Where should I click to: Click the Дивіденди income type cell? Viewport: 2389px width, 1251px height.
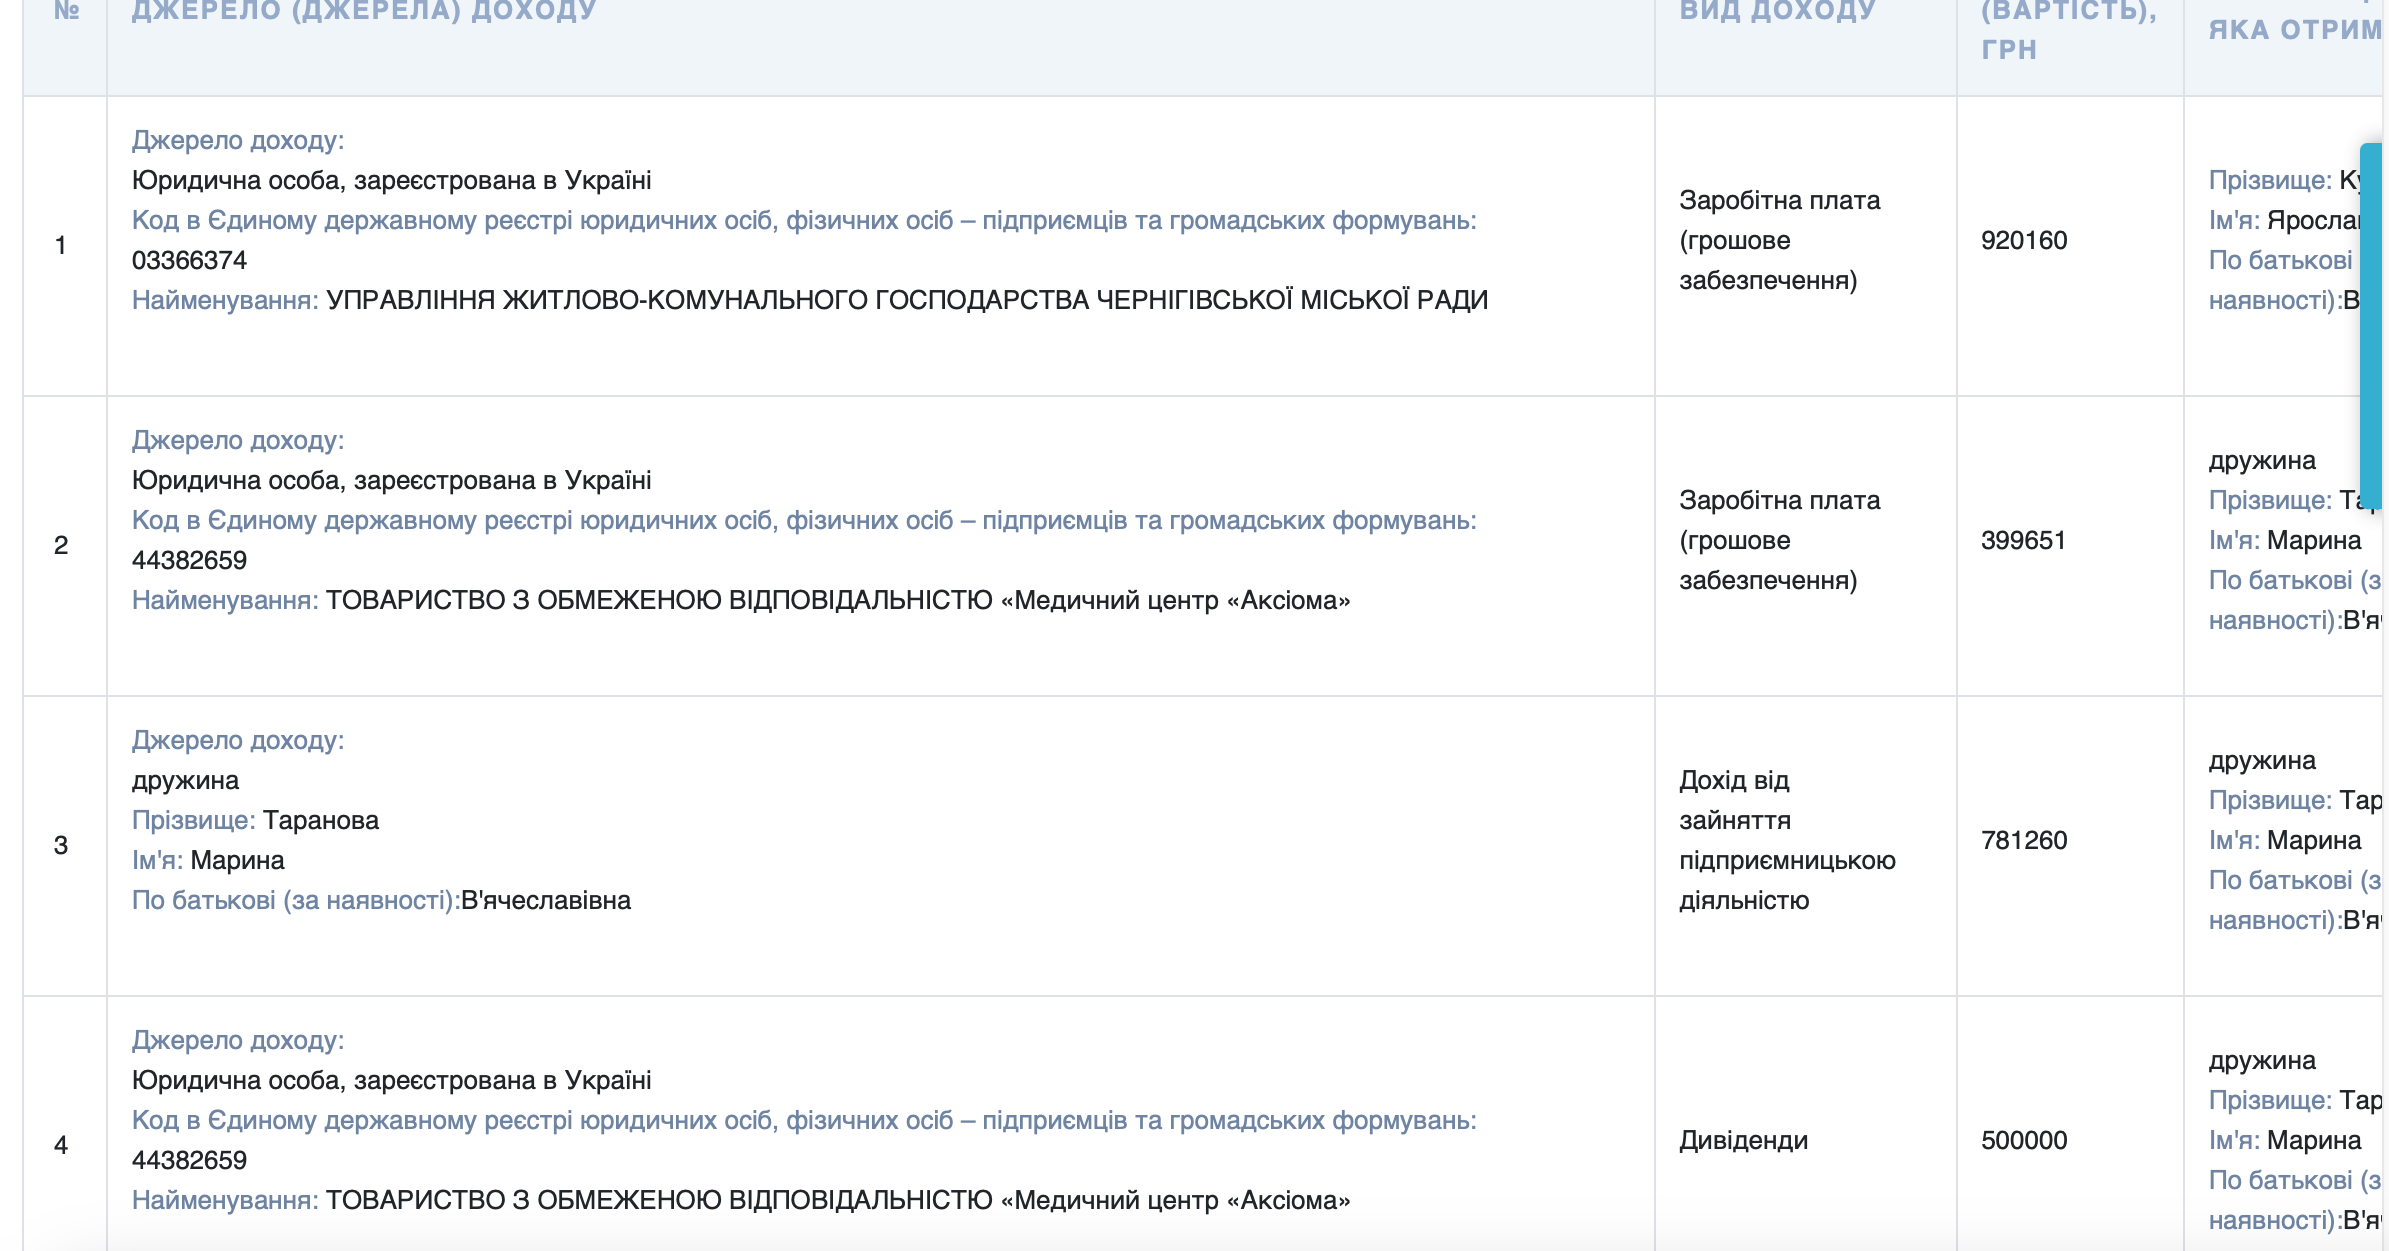click(x=1743, y=1141)
